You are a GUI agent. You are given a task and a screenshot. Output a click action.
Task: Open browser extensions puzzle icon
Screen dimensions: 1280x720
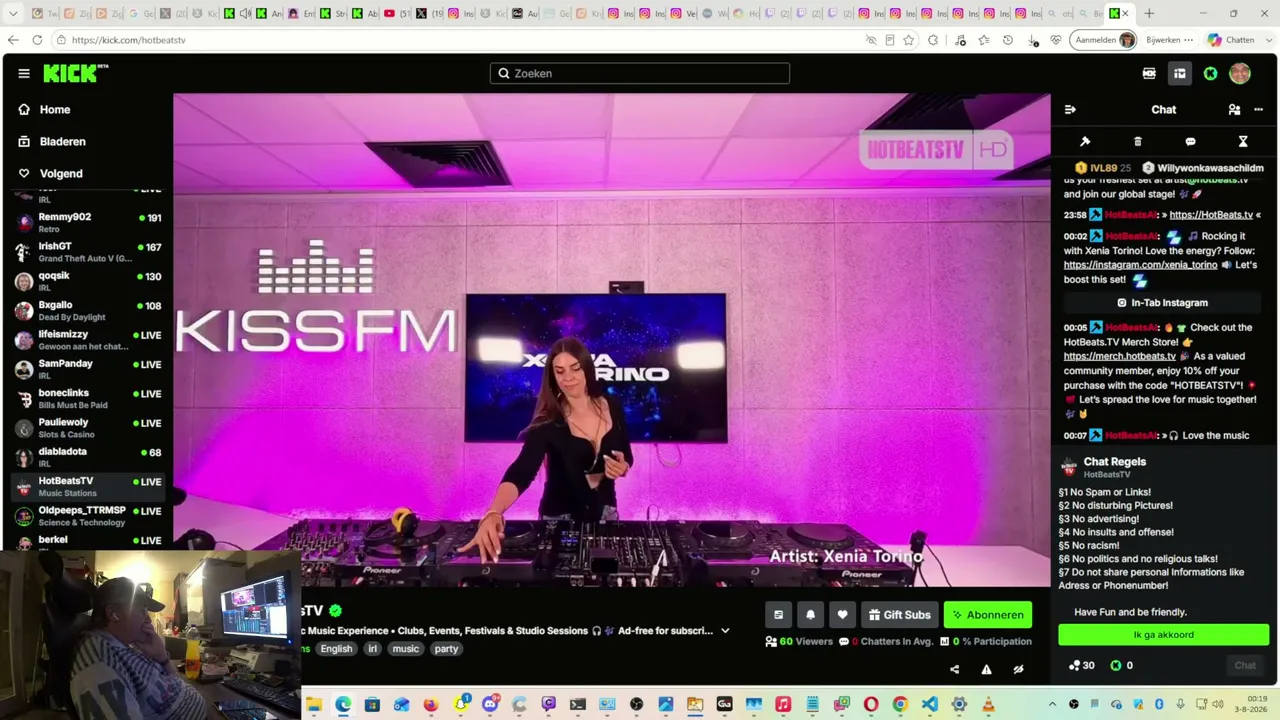[x=933, y=40]
